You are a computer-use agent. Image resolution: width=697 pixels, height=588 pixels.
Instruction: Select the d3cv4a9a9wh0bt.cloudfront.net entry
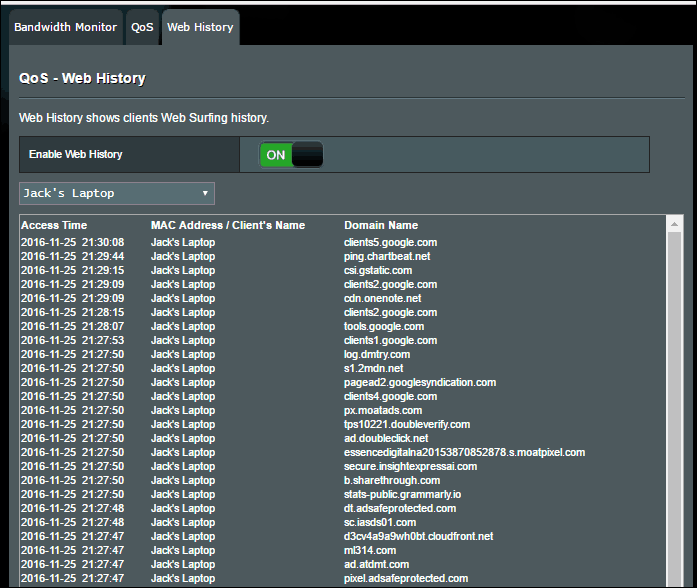(418, 536)
